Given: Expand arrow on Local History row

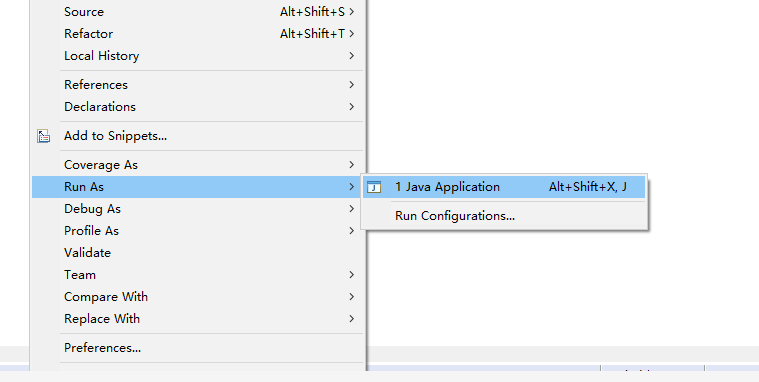Looking at the screenshot, I should click(352, 56).
